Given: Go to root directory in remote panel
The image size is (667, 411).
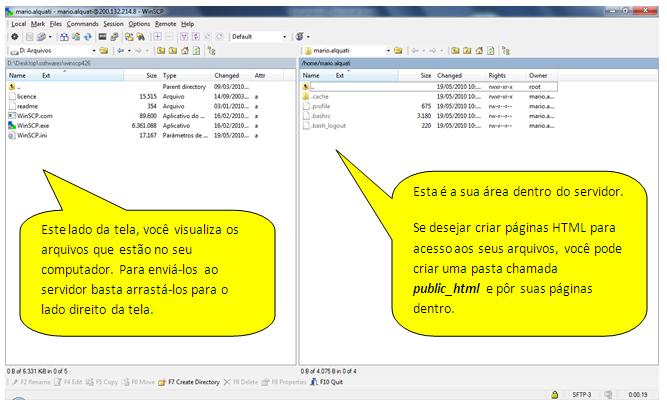Looking at the screenshot, I should click(x=467, y=51).
